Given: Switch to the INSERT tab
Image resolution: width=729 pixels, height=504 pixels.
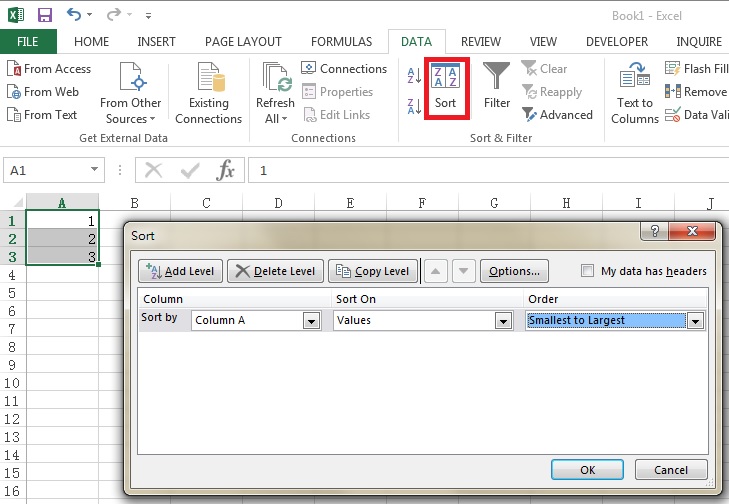Looking at the screenshot, I should pos(156,42).
